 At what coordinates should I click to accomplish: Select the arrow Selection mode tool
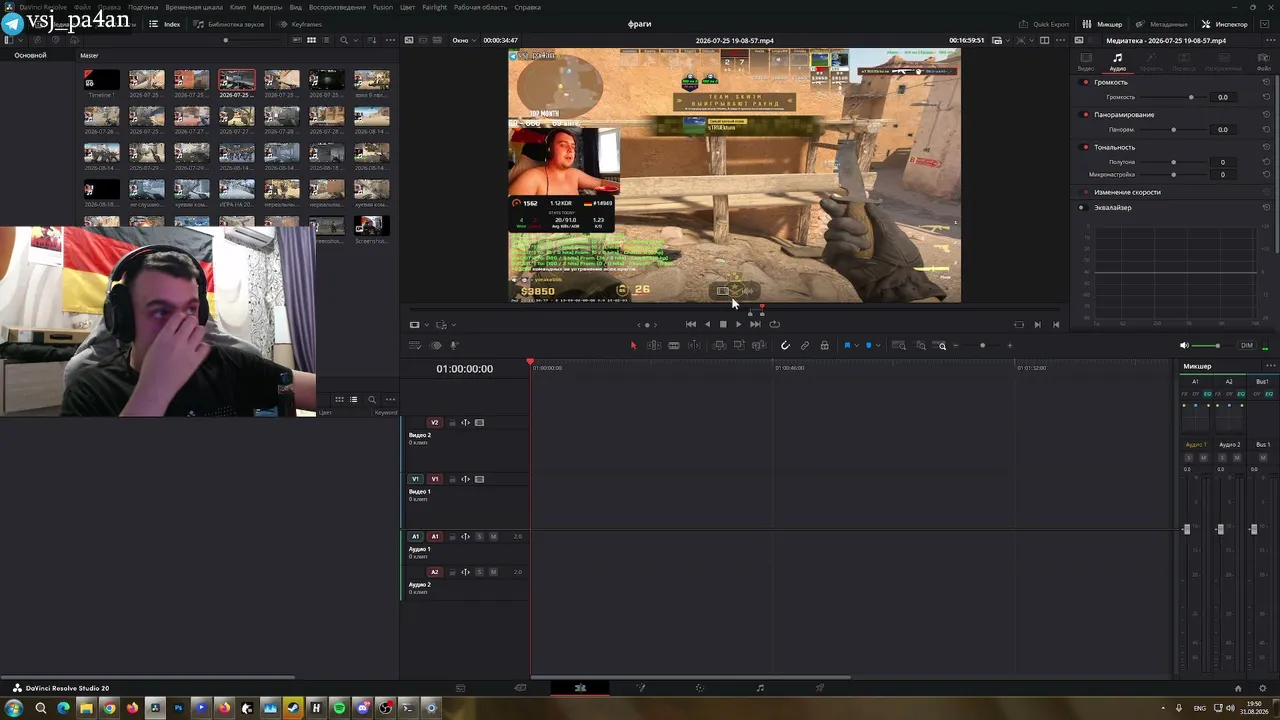pyautogui.click(x=633, y=346)
